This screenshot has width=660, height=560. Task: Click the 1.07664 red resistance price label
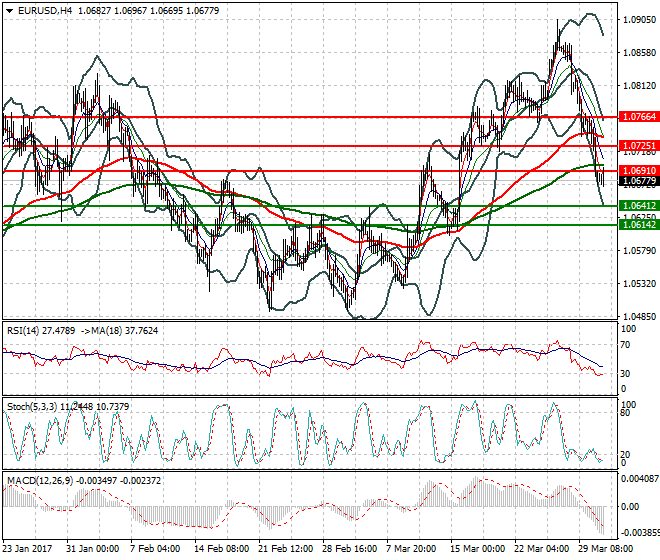[x=639, y=117]
